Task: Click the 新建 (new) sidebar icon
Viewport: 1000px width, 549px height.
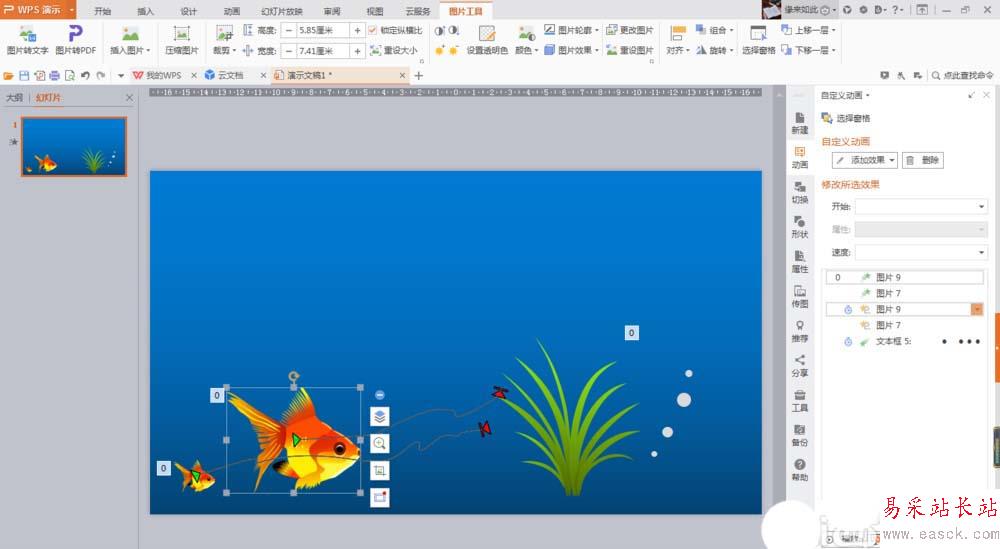Action: point(800,122)
